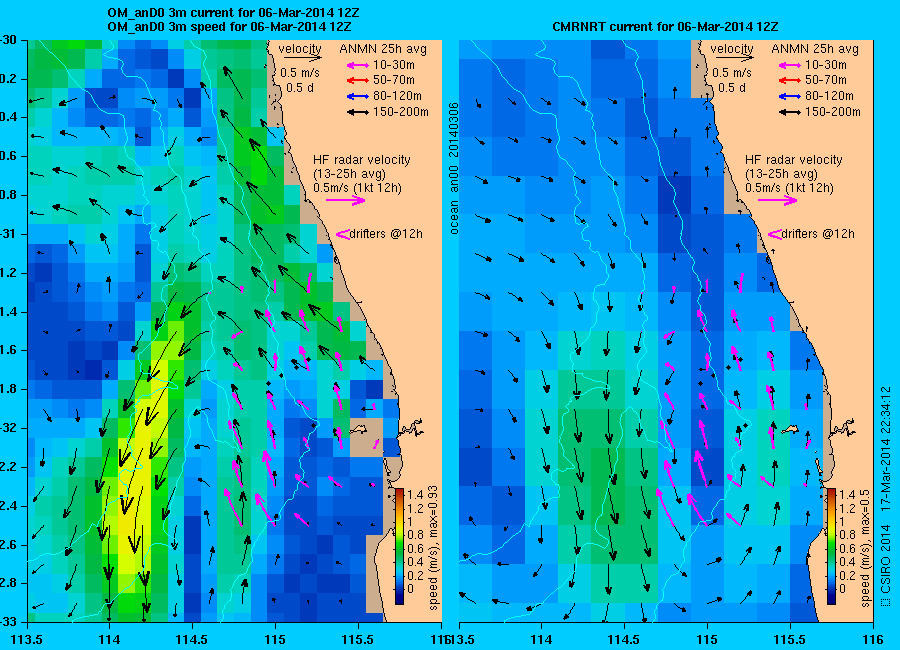Click the velocity scale arrow in left map legend
The height and width of the screenshot is (650, 900).
302,57
